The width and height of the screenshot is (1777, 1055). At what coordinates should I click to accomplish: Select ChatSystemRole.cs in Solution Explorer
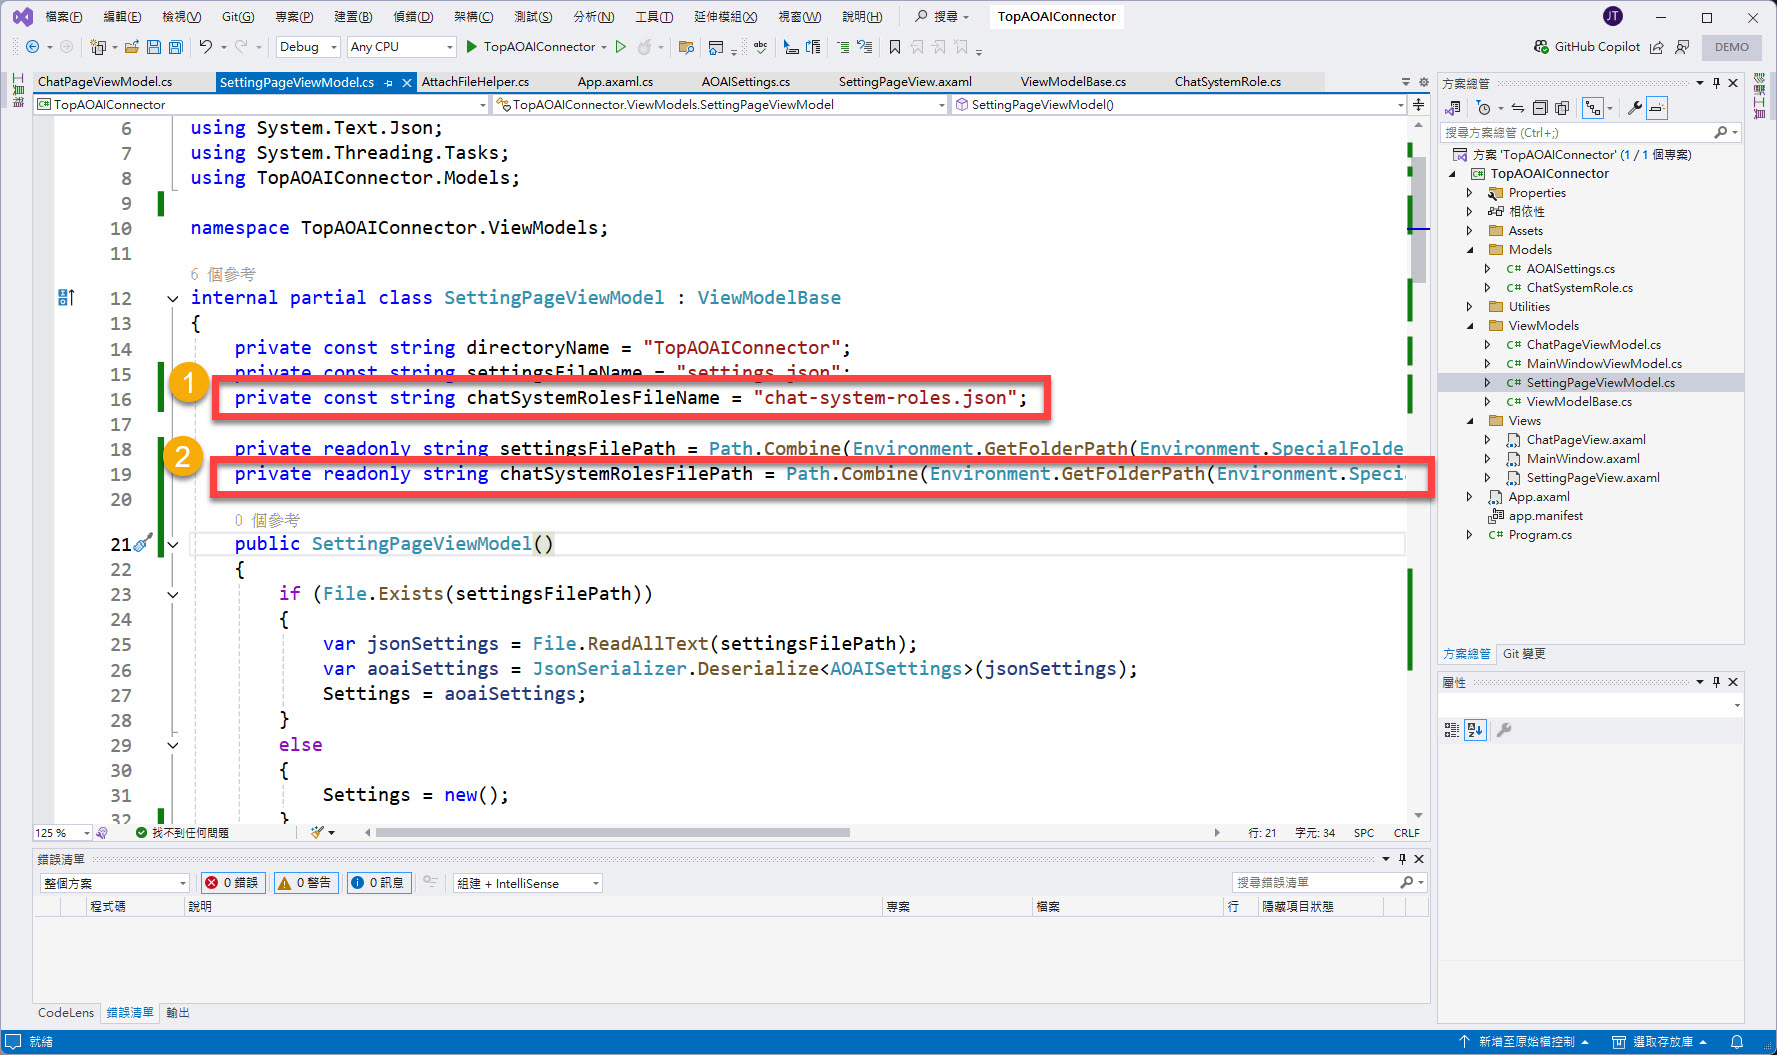(x=1579, y=288)
